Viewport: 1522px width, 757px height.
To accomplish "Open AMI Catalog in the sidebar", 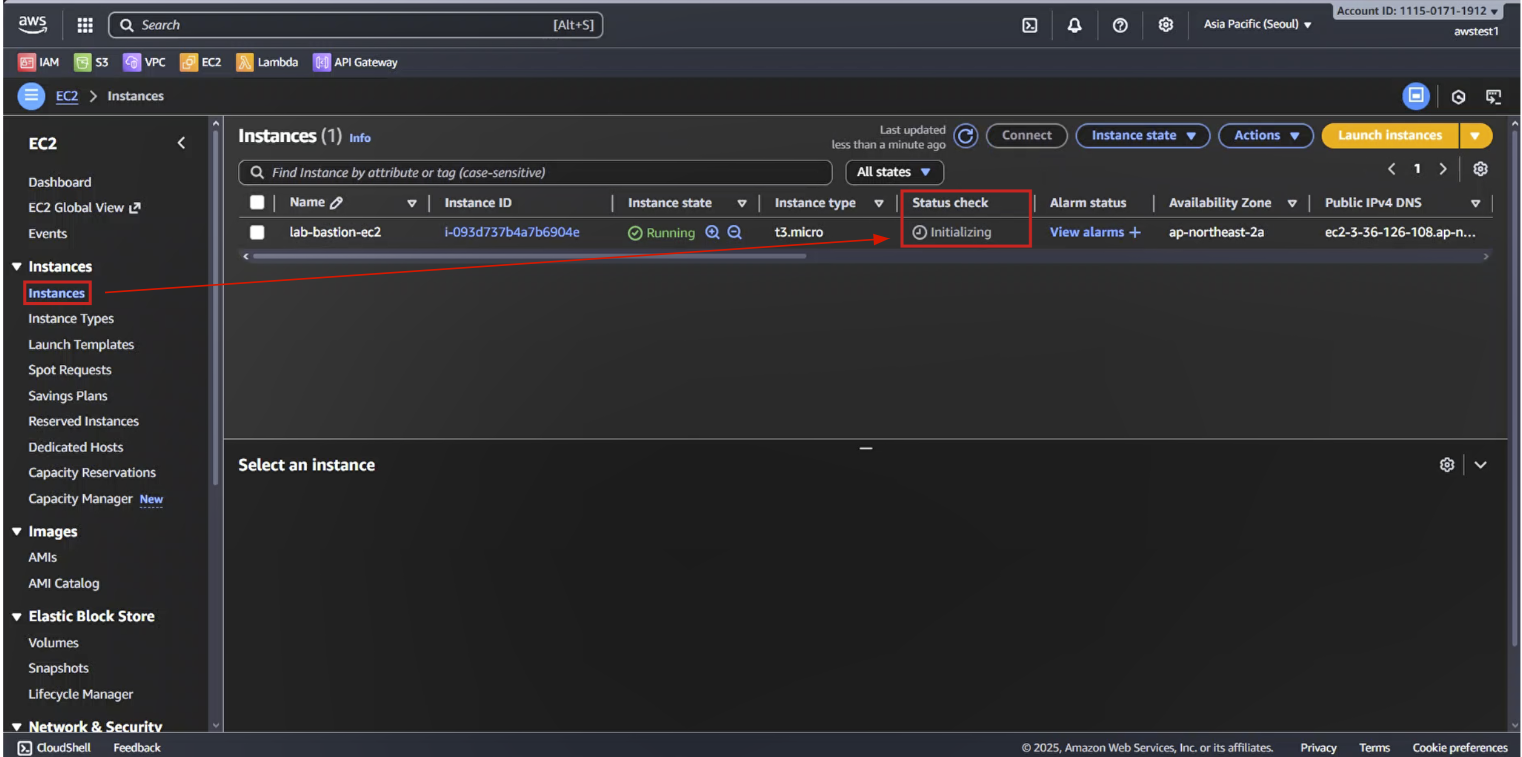I will point(64,584).
